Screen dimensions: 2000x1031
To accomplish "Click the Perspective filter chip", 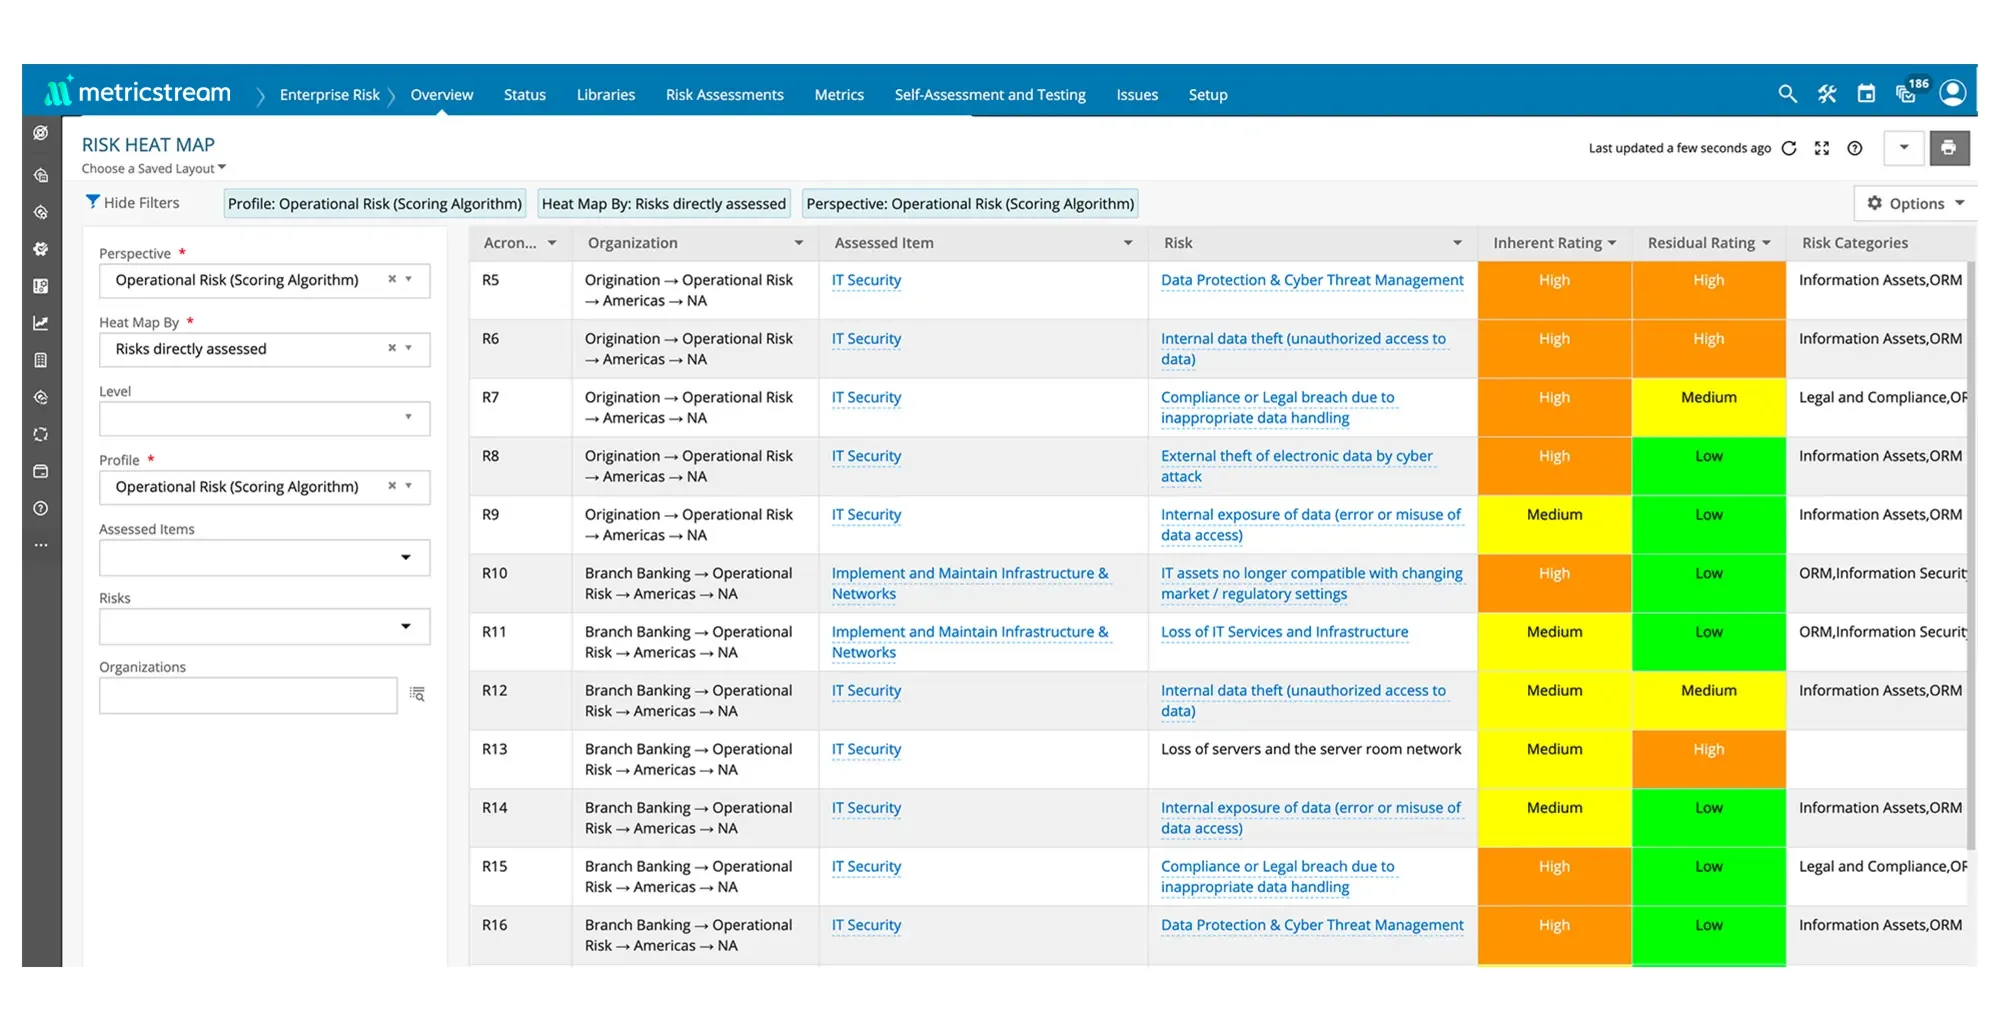I will pos(970,204).
